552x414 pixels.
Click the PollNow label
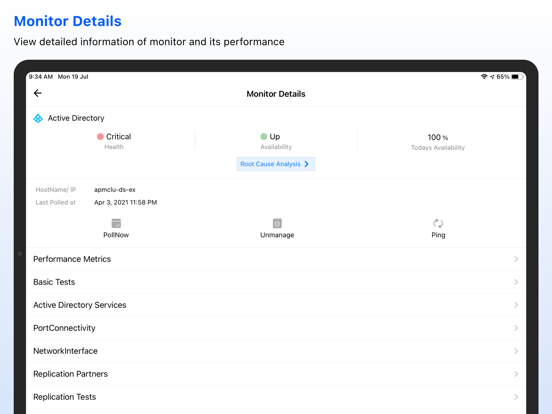[x=116, y=235]
